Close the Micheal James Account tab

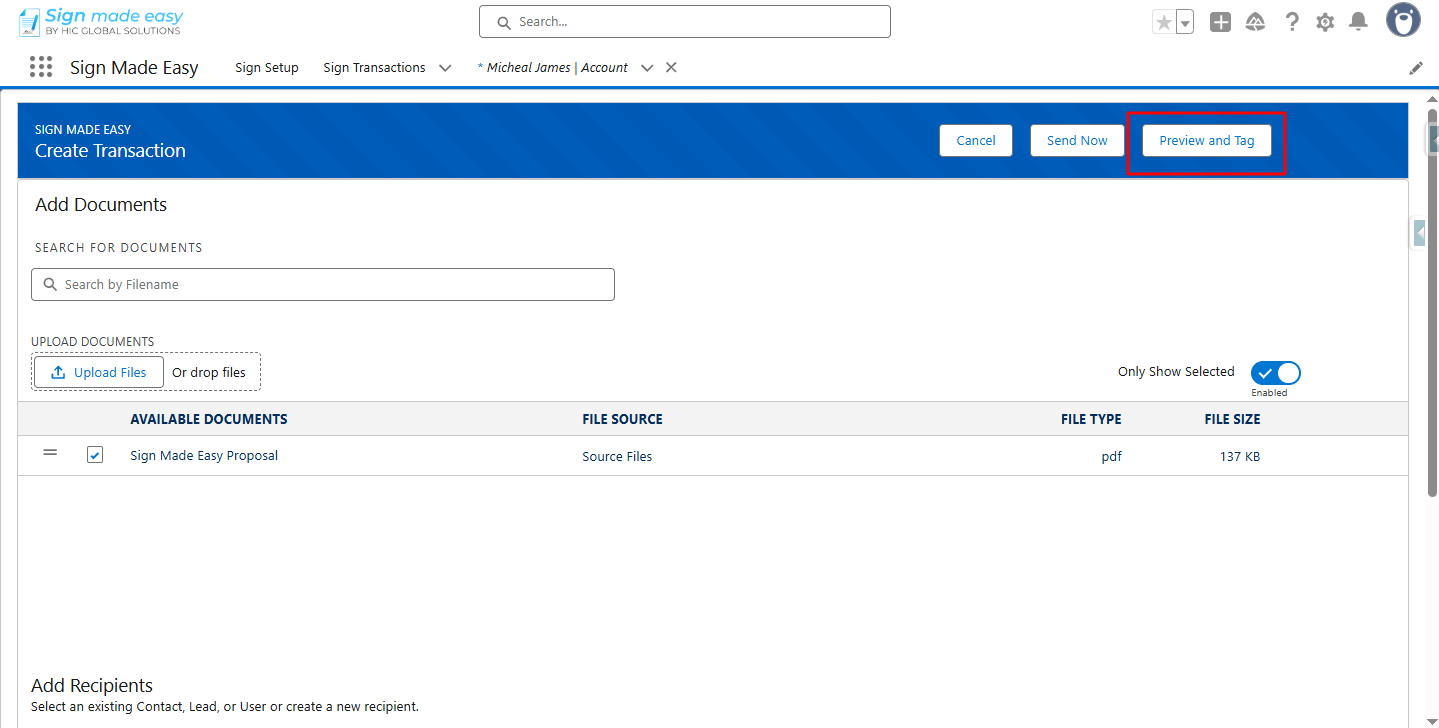pyautogui.click(x=671, y=67)
